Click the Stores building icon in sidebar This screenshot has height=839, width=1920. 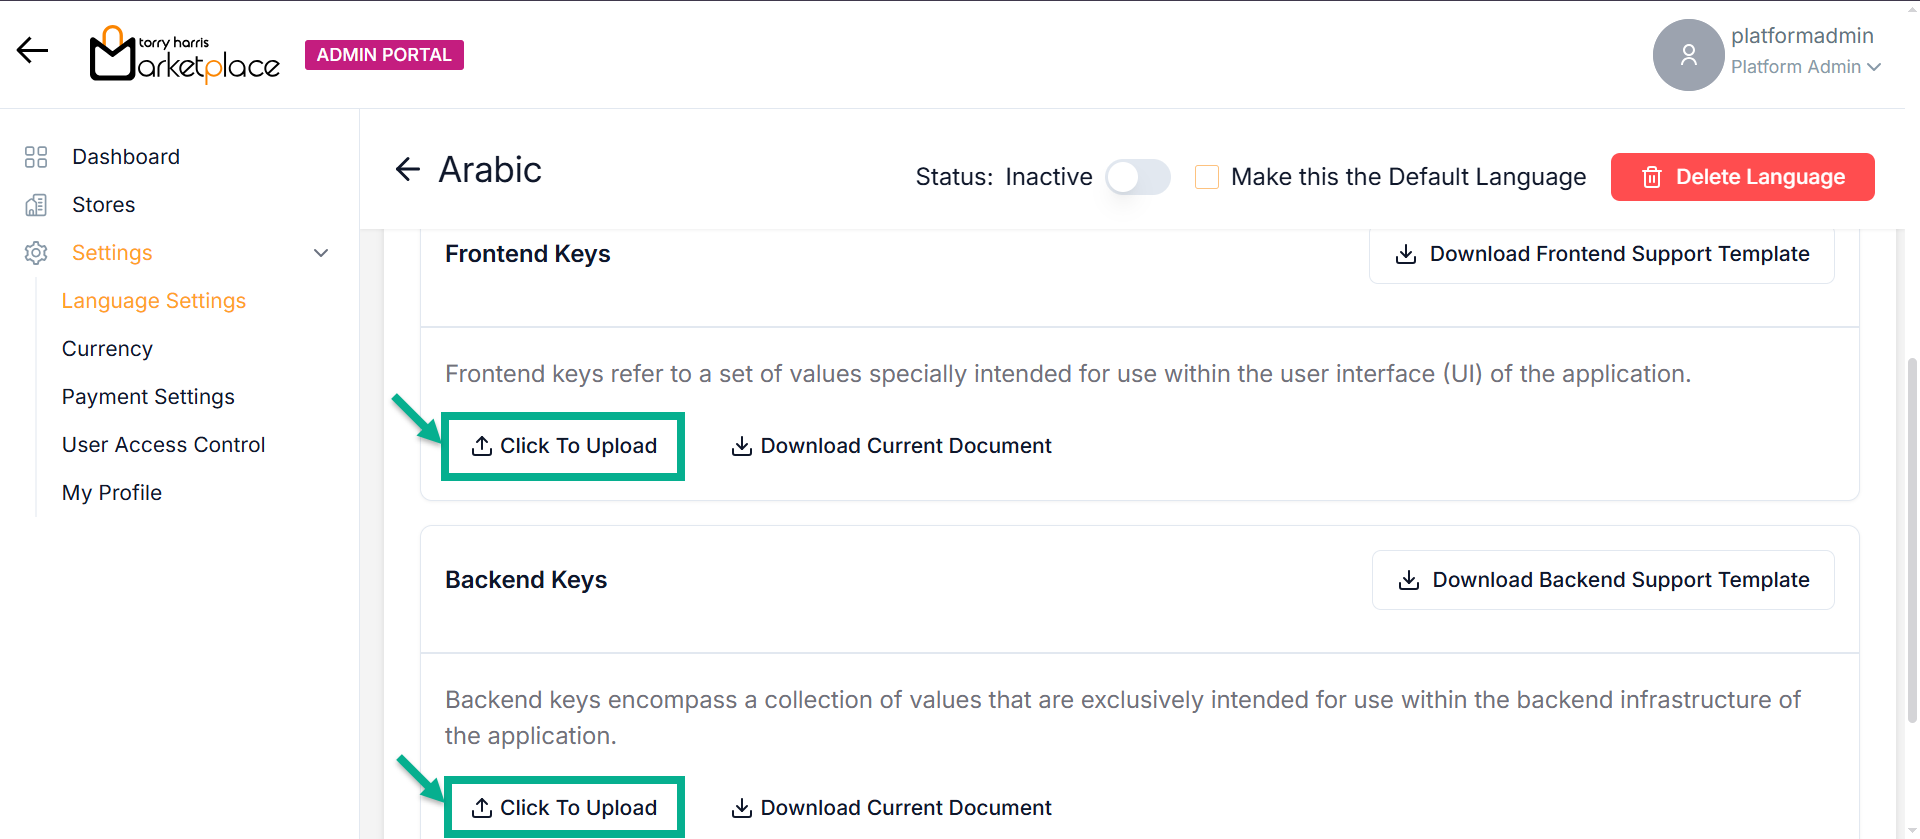tap(36, 205)
